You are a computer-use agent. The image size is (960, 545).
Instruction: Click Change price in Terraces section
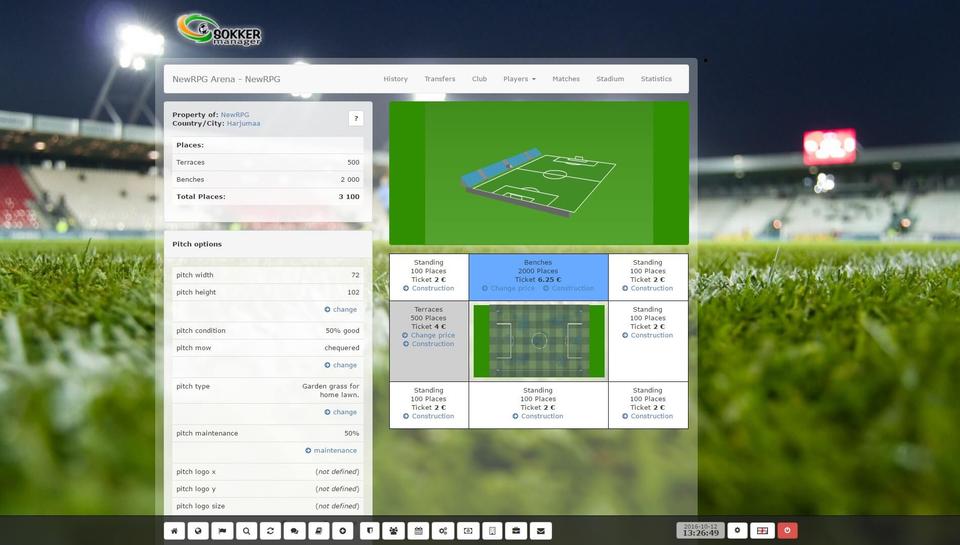432,336
